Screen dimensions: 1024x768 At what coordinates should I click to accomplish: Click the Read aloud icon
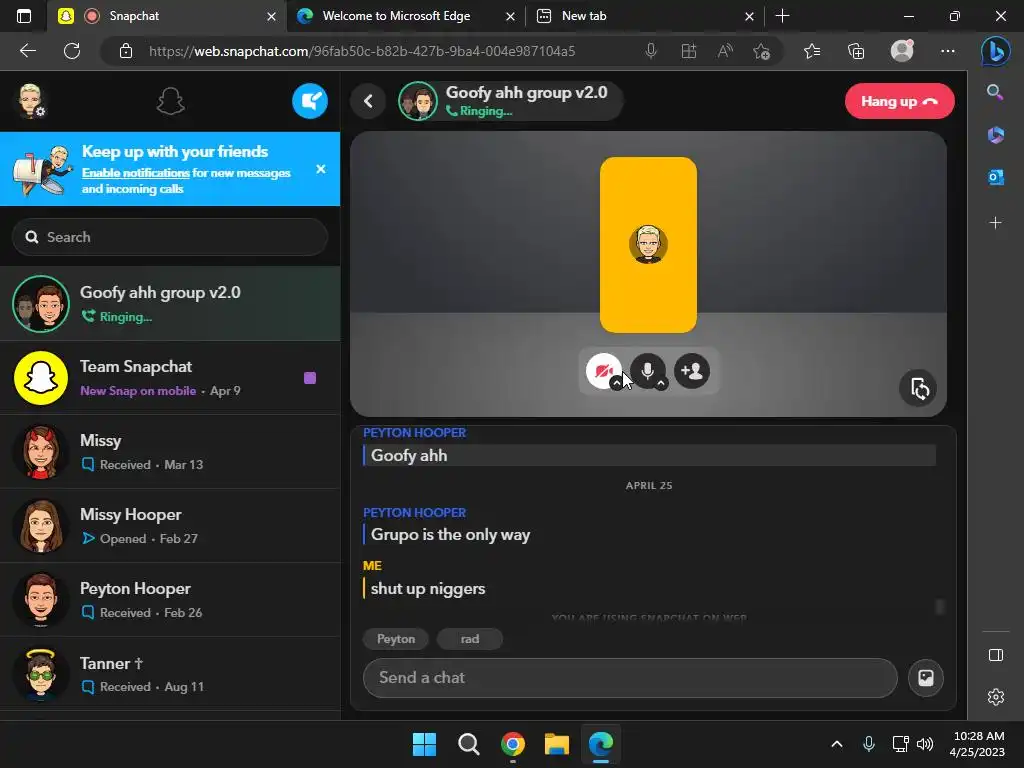point(725,51)
